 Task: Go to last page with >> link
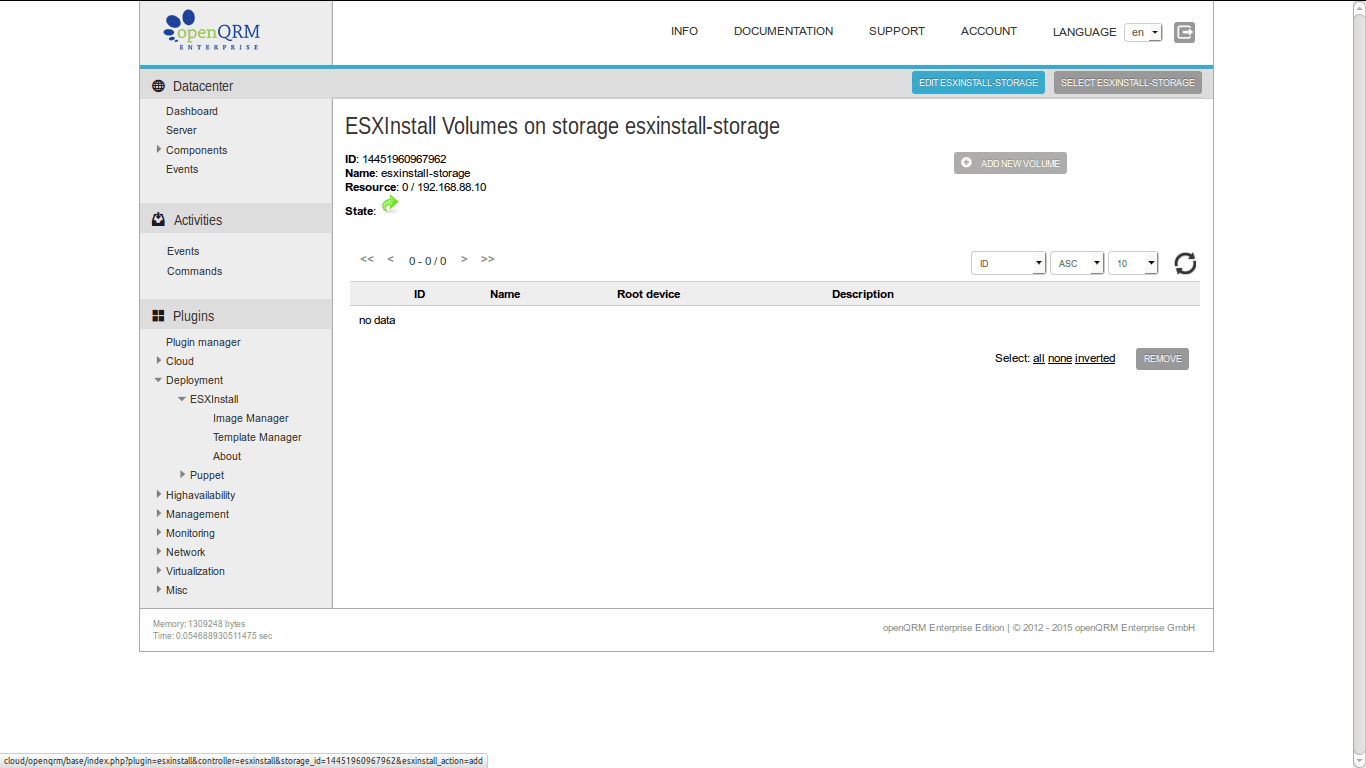(487, 259)
